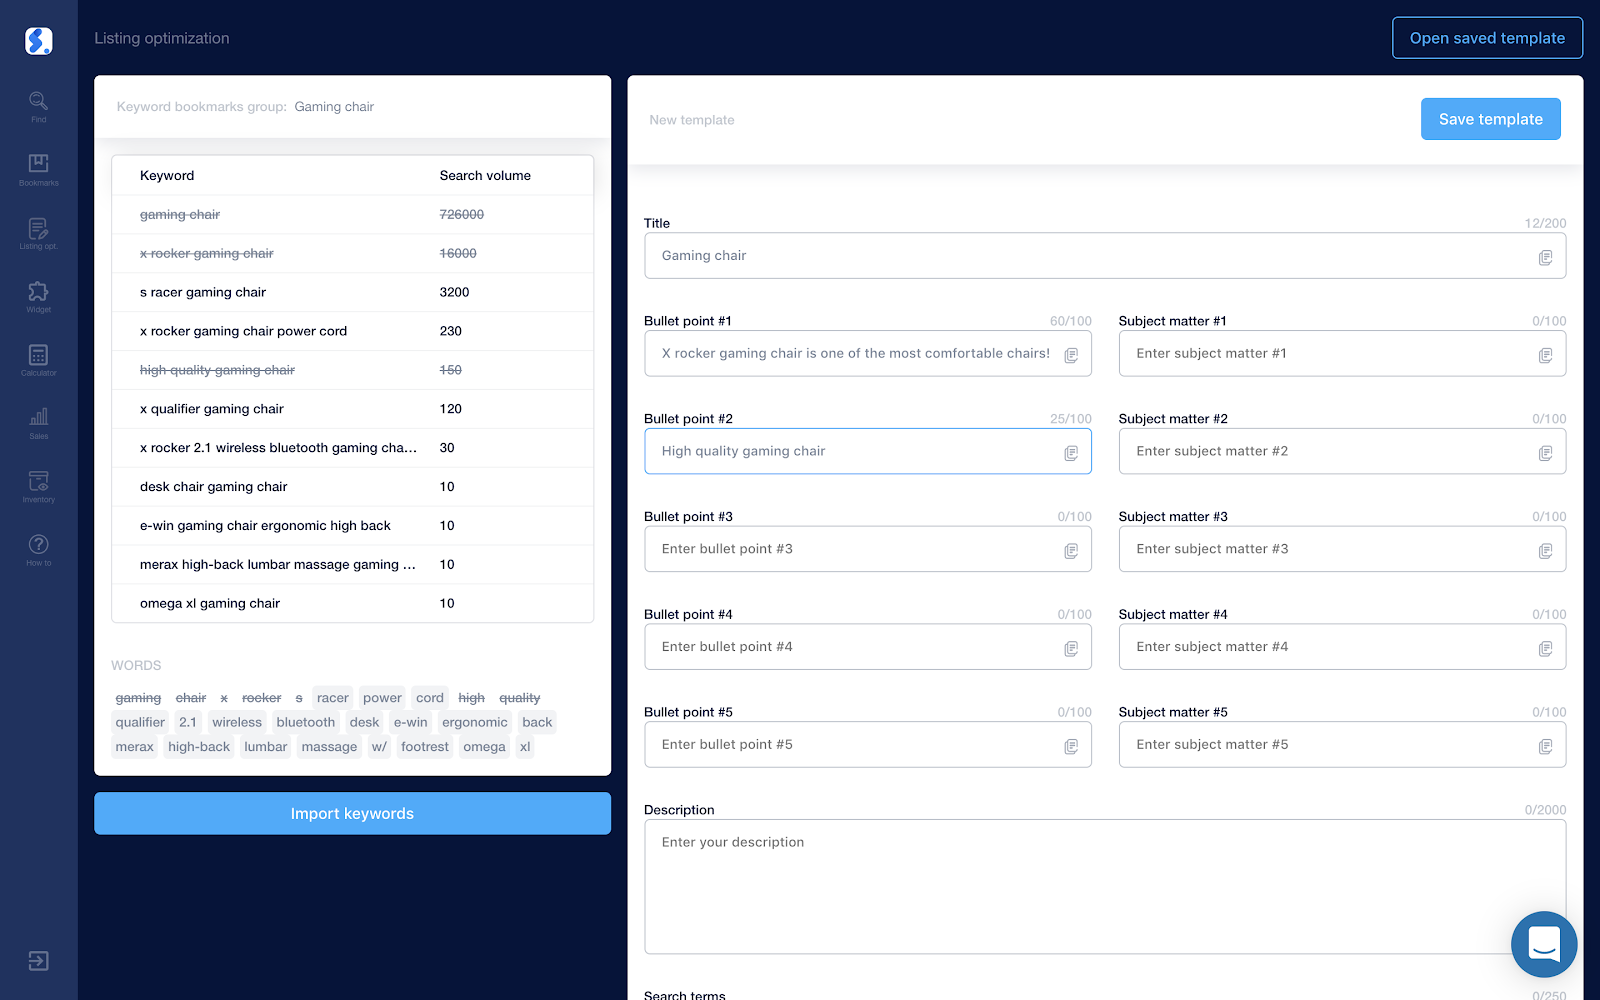This screenshot has height=1000, width=1600.
Task: Focus Subject matter #5 input
Action: 1342,745
